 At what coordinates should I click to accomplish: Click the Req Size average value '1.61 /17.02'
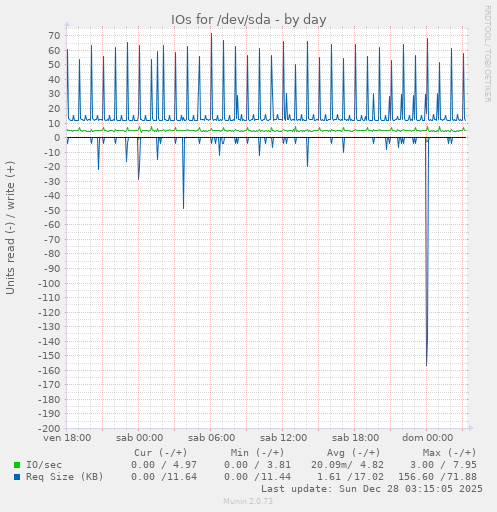tap(350, 477)
